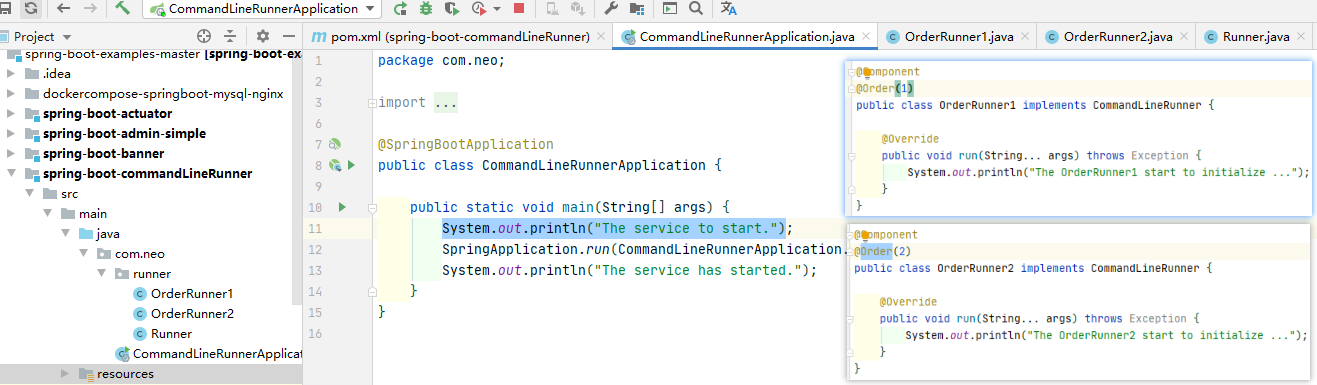Click the Spring bean gutter icon on line 7

coord(335,144)
